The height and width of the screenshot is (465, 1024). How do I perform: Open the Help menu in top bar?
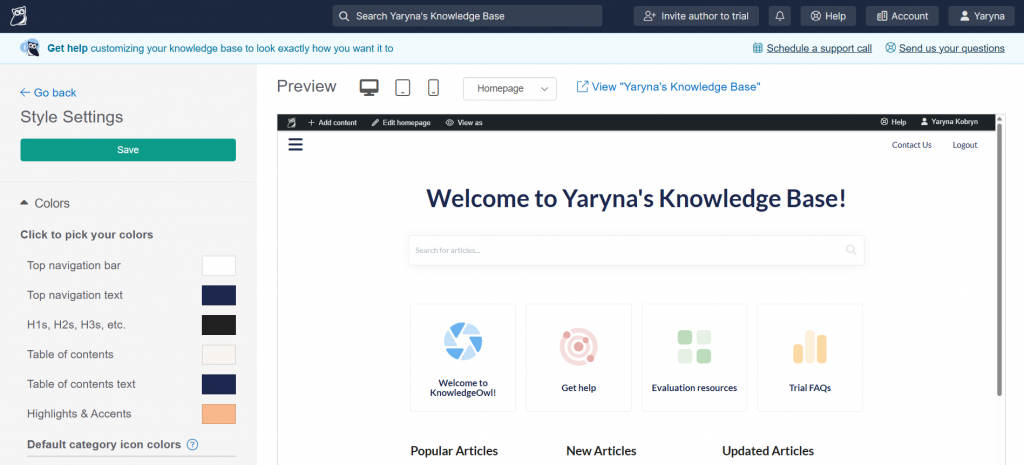coord(828,16)
